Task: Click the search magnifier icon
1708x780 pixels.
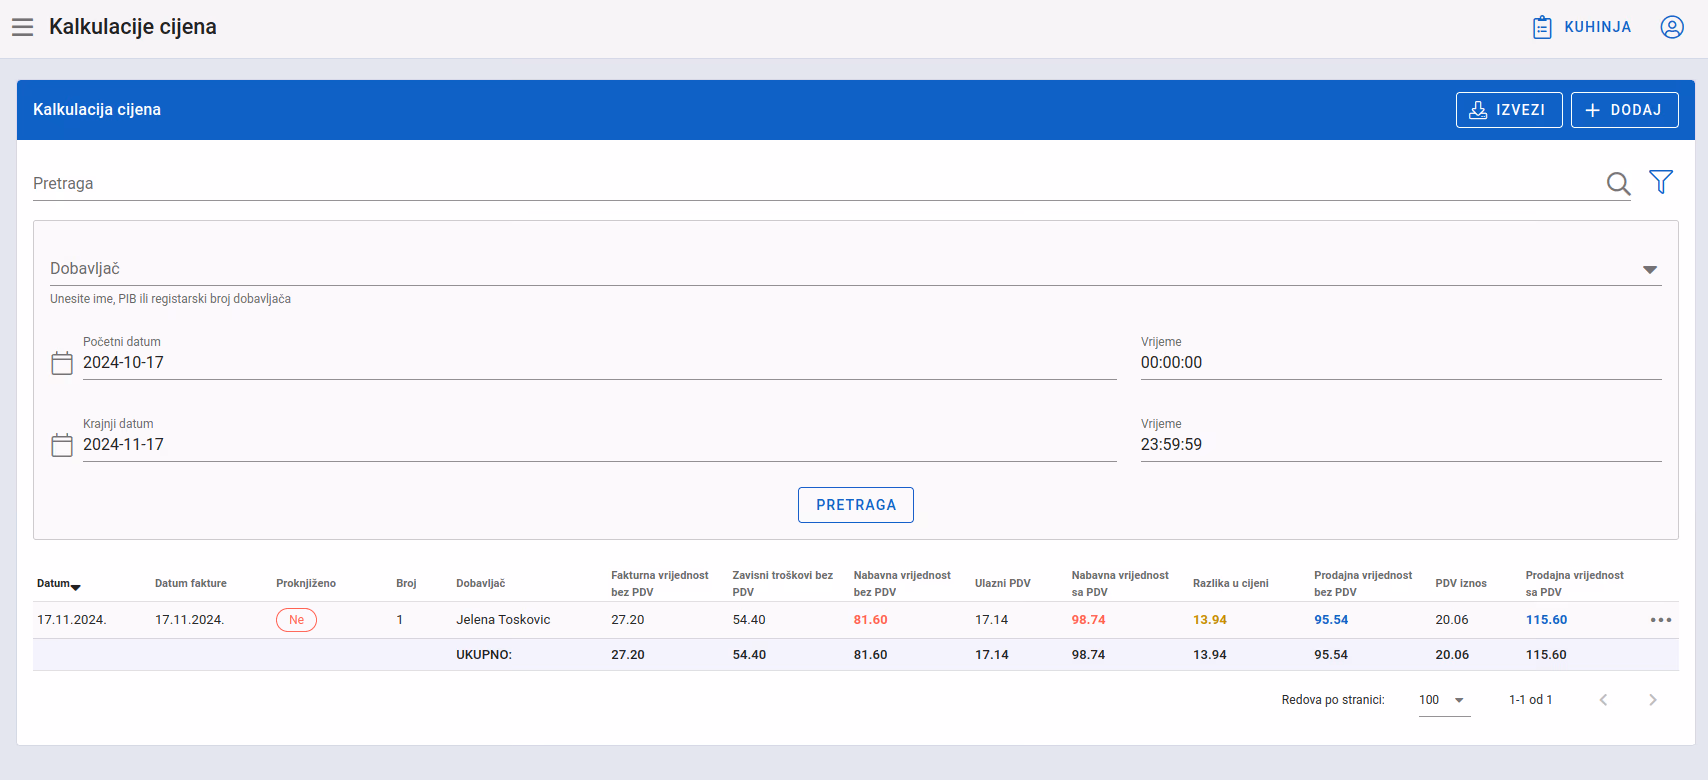Action: [x=1618, y=183]
